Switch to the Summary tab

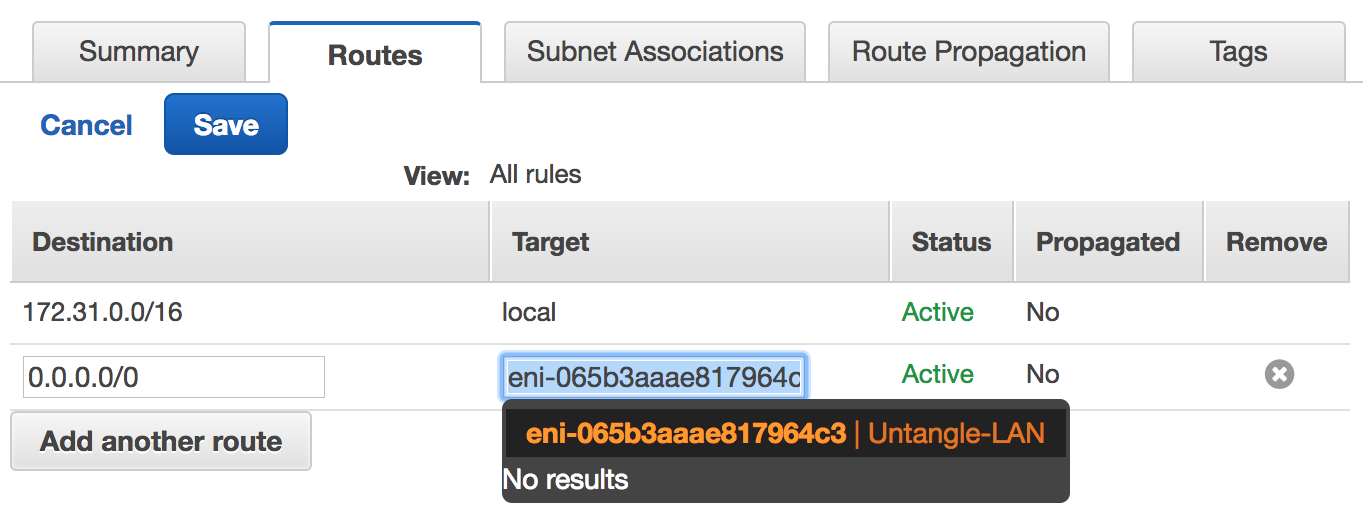(139, 52)
